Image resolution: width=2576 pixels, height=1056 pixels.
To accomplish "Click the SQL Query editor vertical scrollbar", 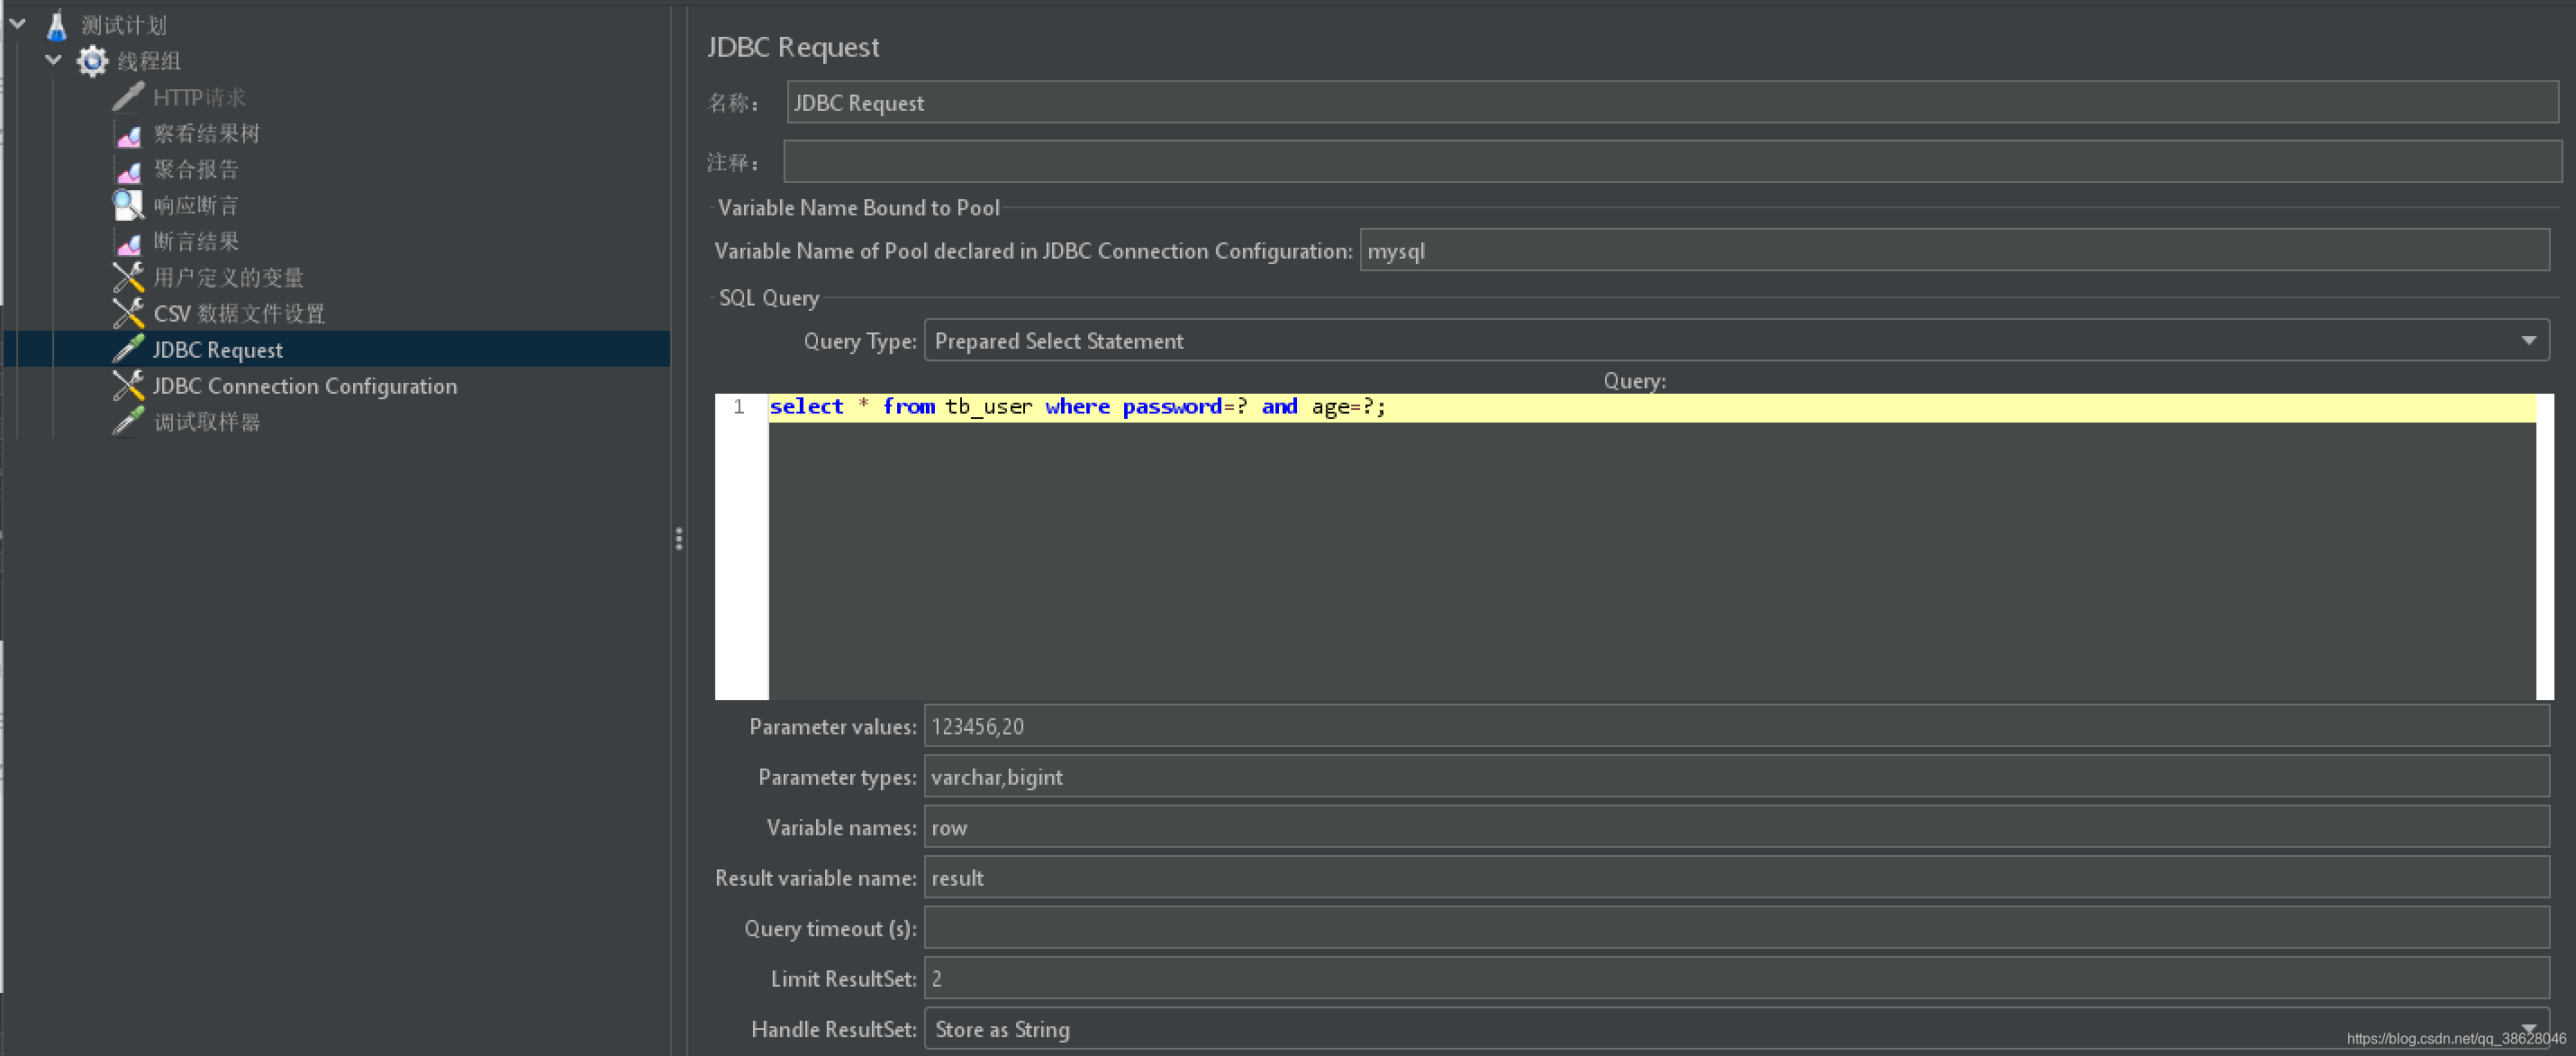I will point(2545,546).
